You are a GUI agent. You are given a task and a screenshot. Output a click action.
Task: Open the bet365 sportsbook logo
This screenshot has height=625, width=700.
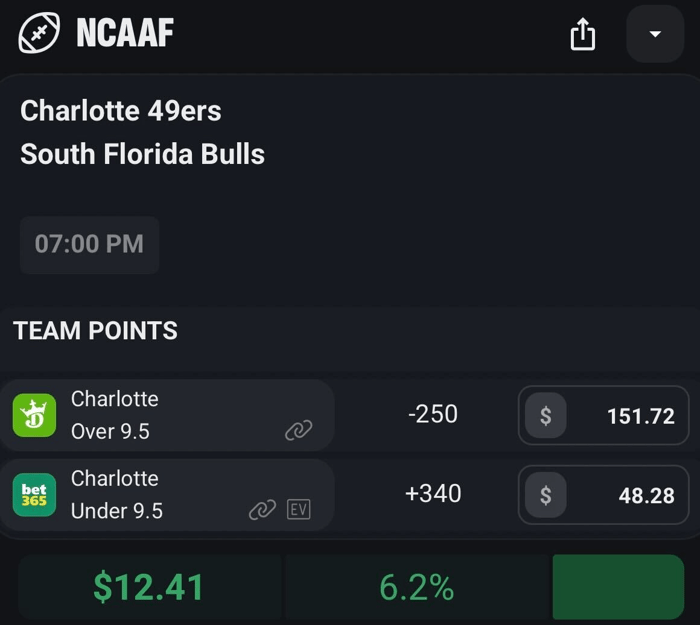tap(34, 495)
